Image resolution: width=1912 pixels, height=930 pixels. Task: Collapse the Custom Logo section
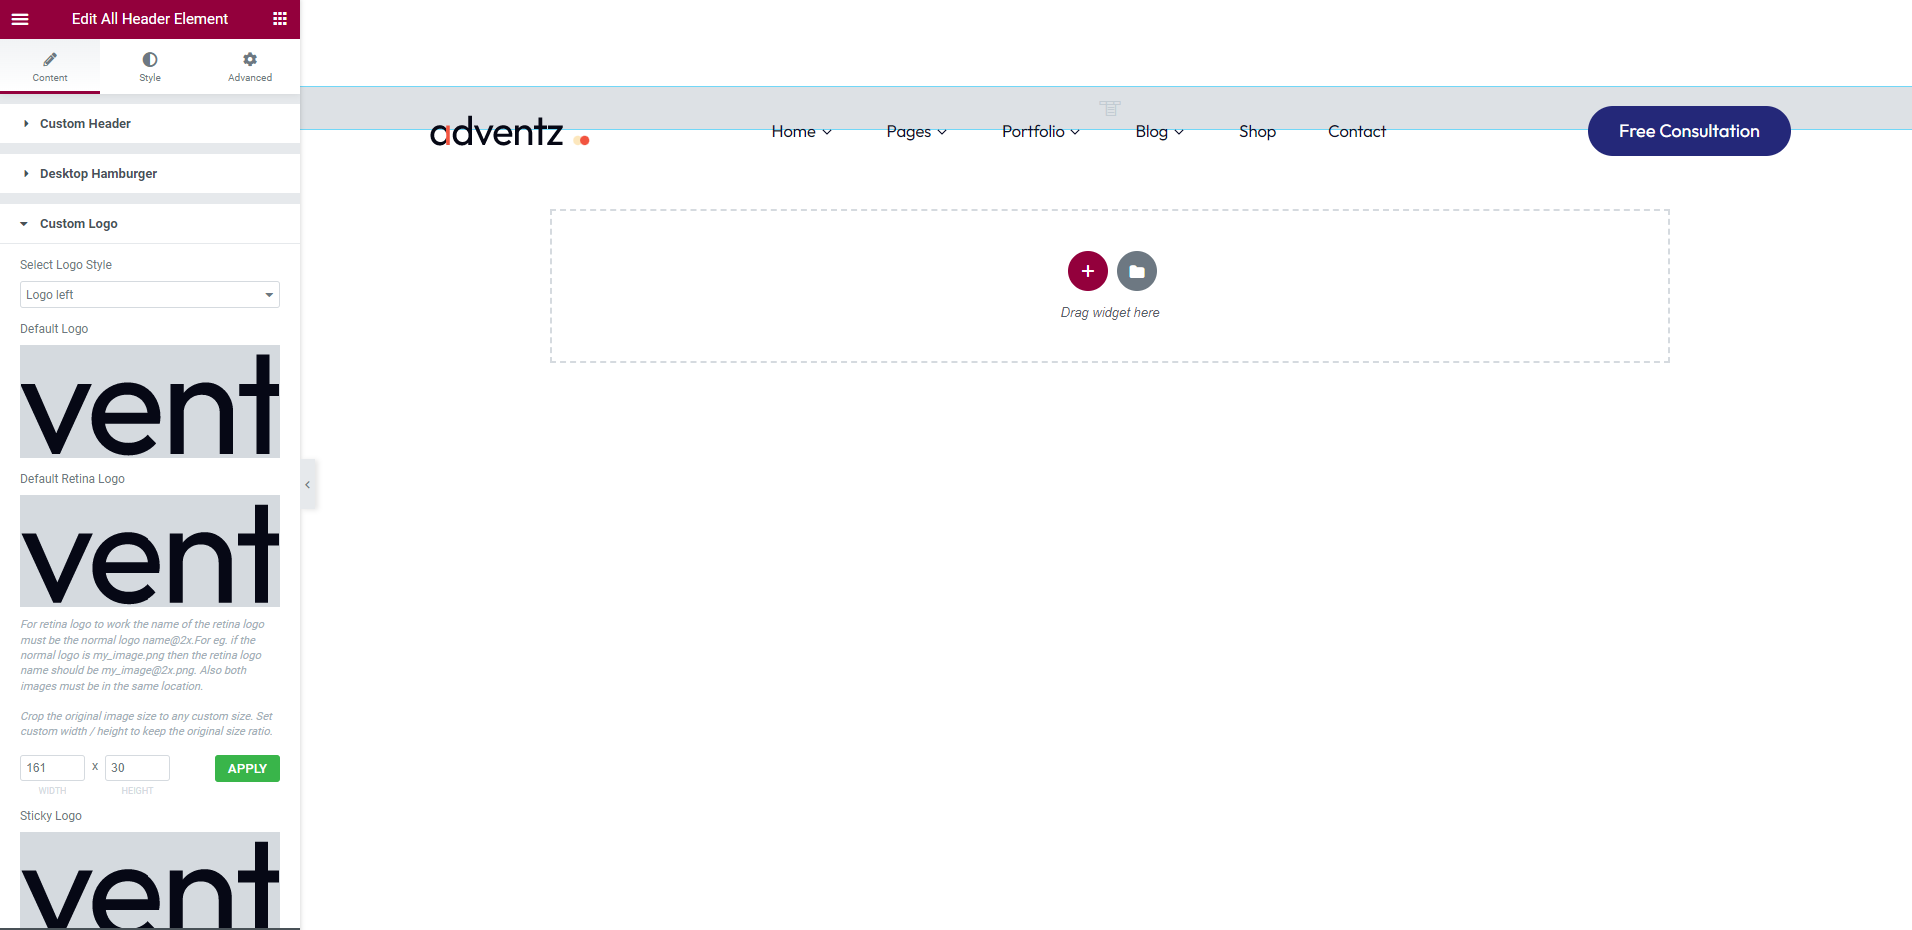click(x=78, y=224)
